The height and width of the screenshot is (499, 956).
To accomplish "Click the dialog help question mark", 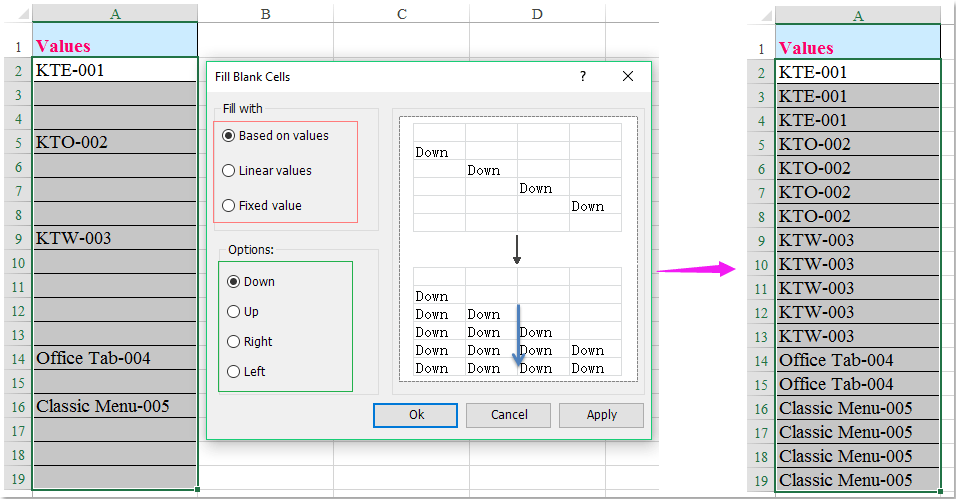I will pyautogui.click(x=583, y=76).
